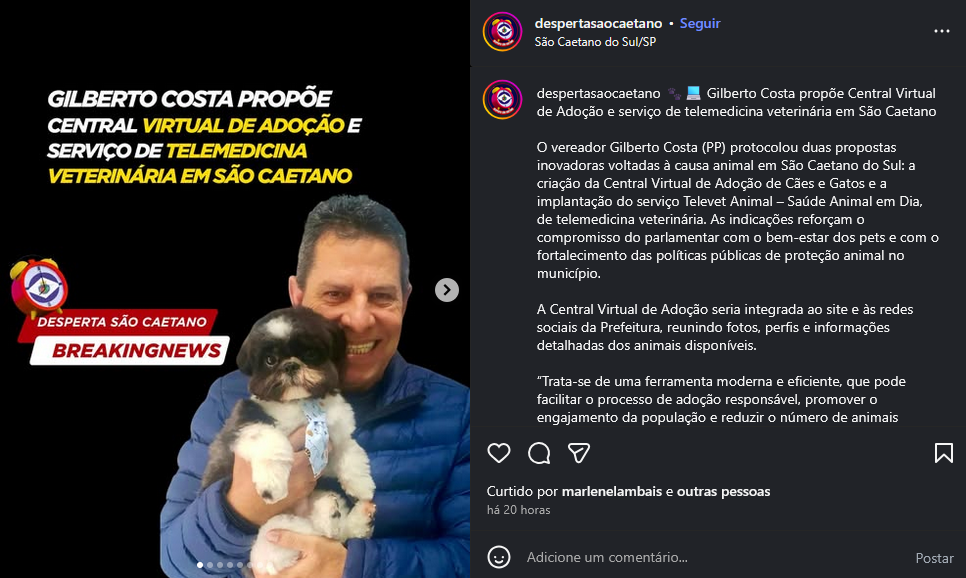The width and height of the screenshot is (966, 578).
Task: Click the post image of man with dog
Action: tap(235, 289)
